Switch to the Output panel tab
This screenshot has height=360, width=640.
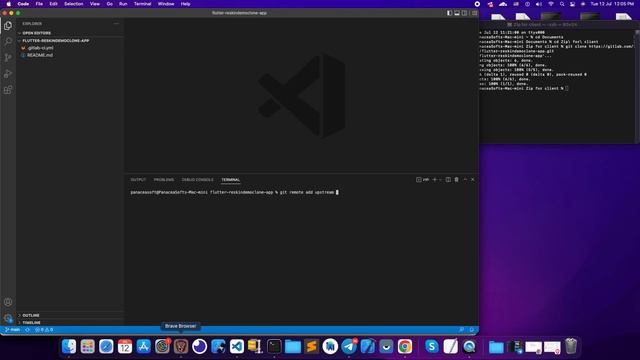[x=138, y=180]
